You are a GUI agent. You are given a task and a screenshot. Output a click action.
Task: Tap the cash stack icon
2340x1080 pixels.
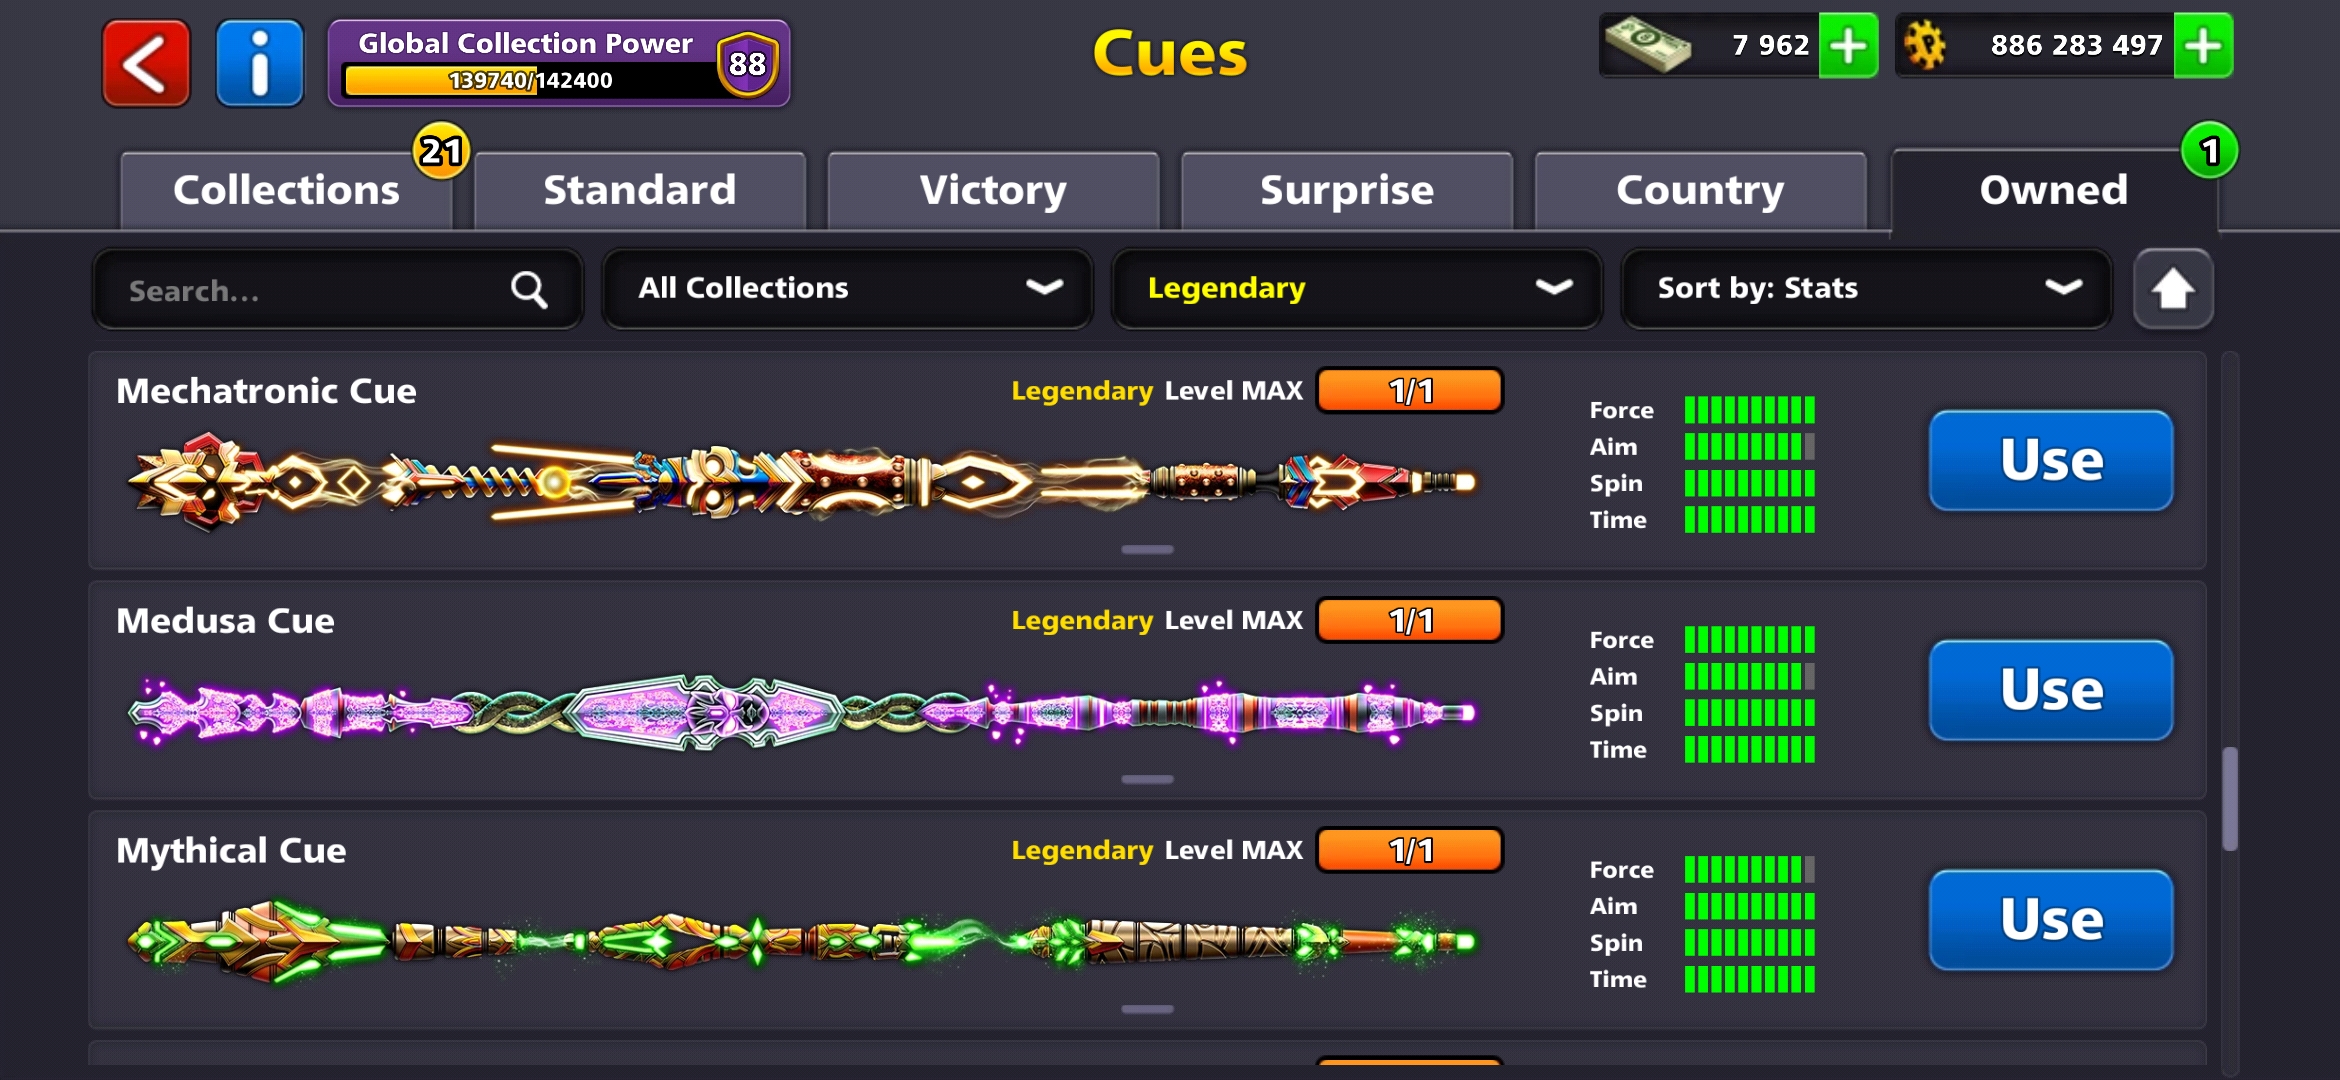click(1648, 46)
